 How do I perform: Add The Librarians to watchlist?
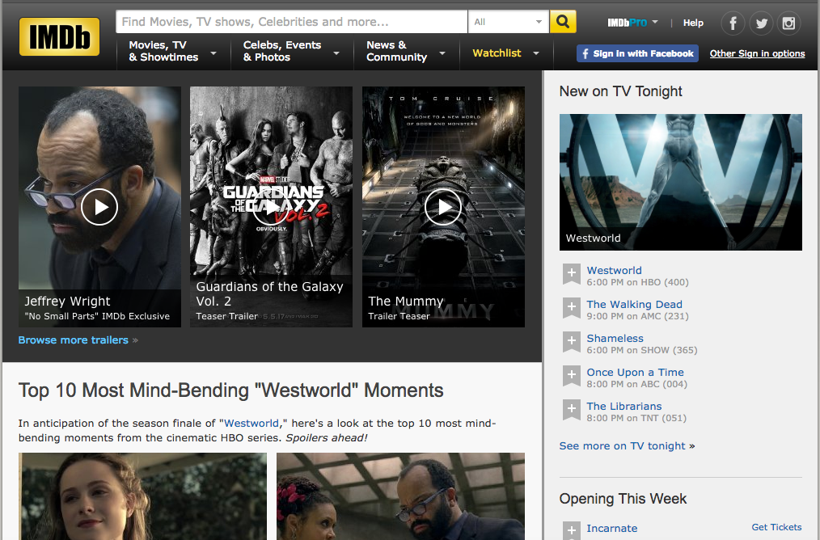pyautogui.click(x=572, y=410)
